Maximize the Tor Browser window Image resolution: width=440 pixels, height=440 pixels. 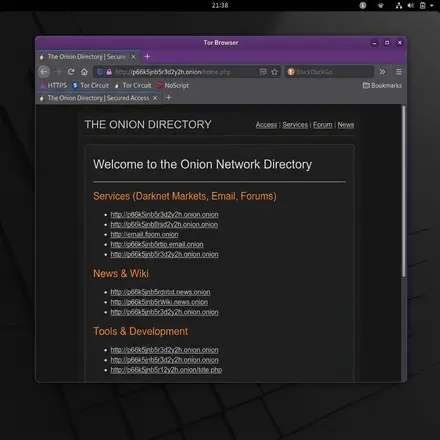387,43
